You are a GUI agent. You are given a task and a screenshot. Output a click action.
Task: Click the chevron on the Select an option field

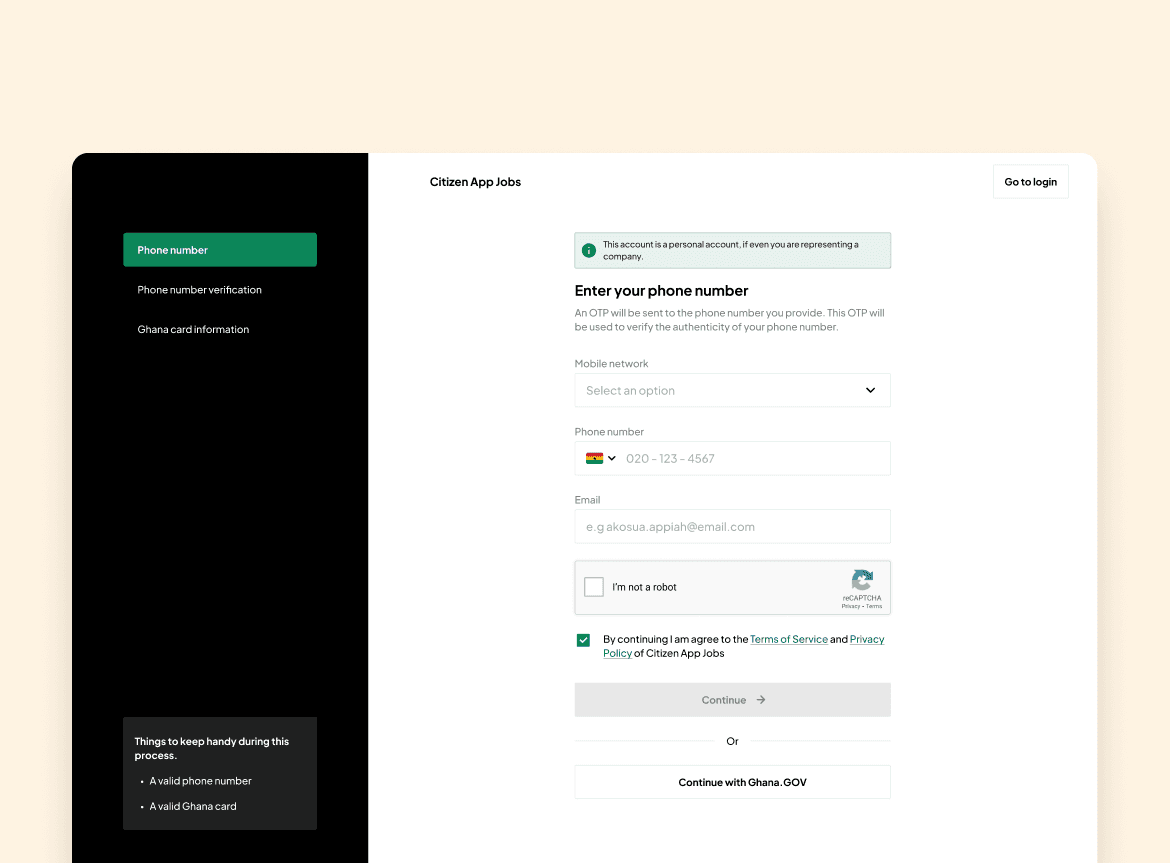coord(869,390)
